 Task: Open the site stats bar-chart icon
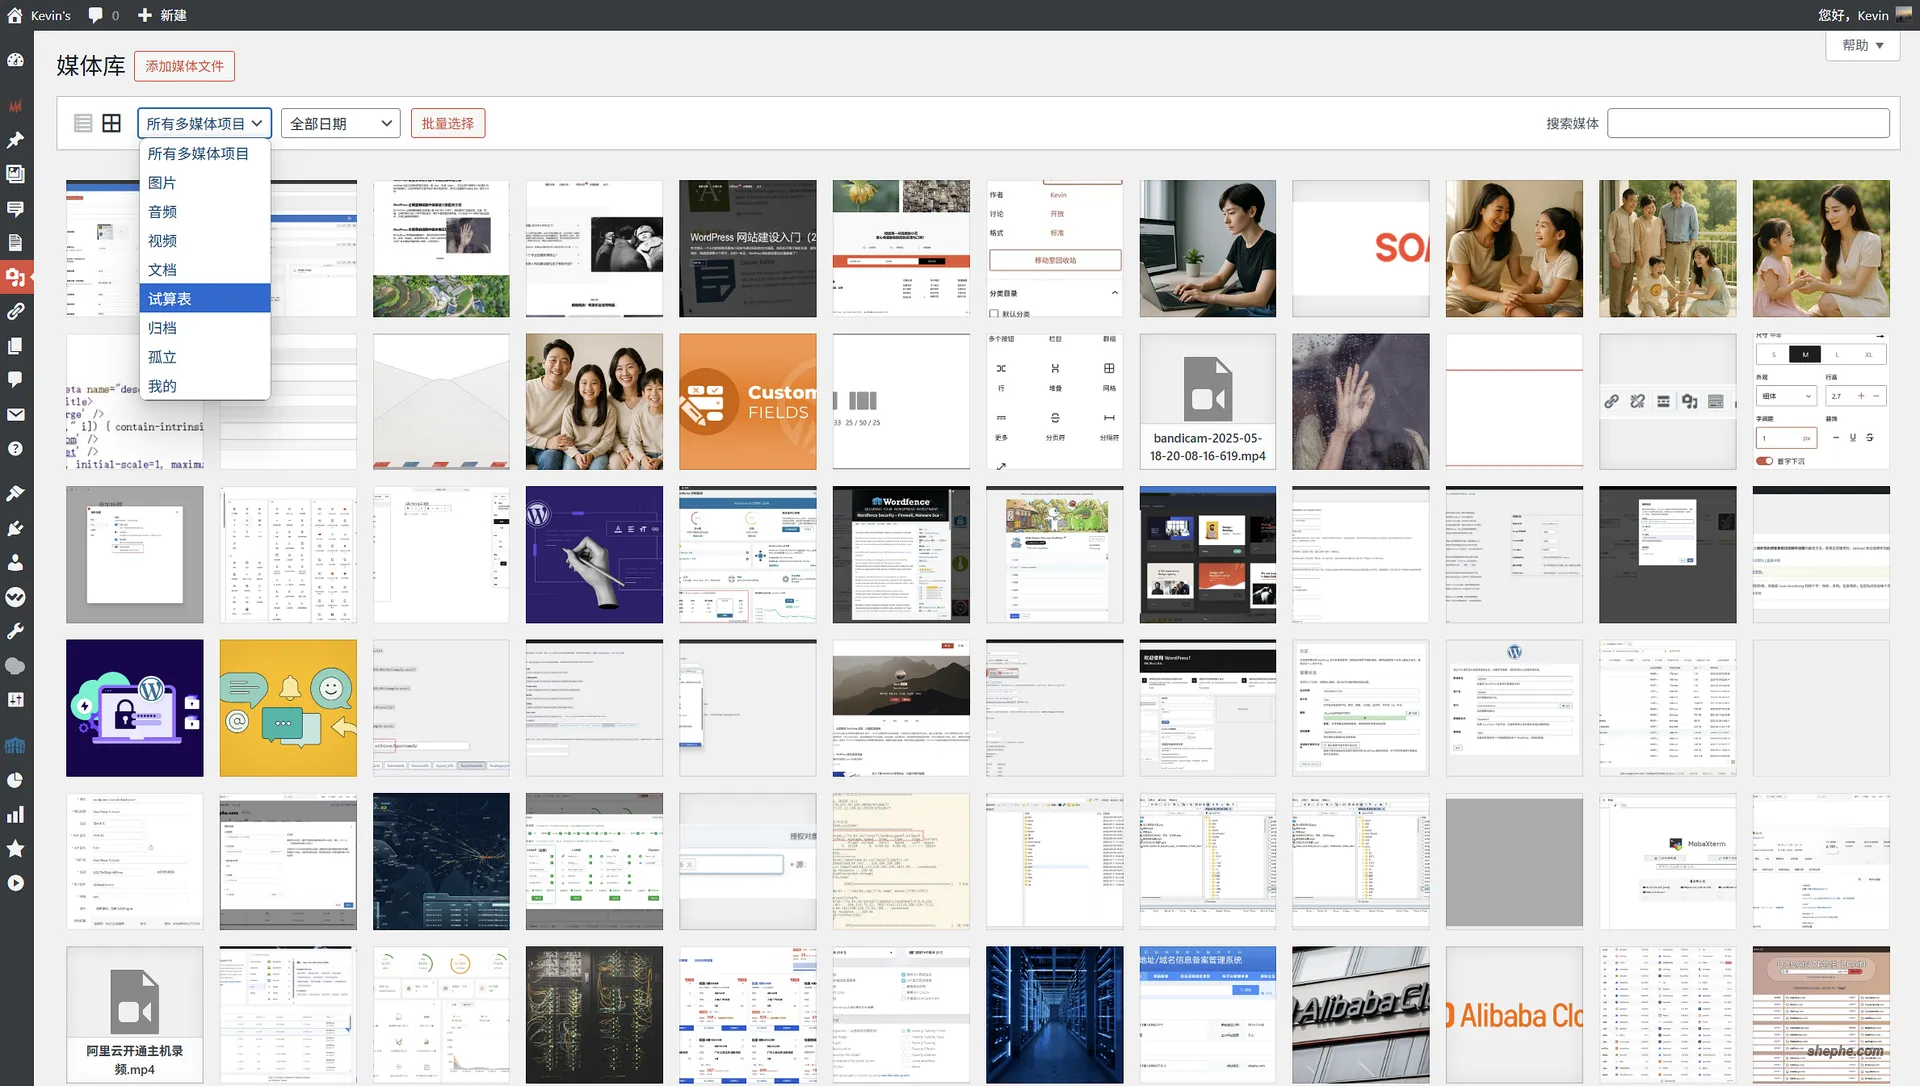click(16, 813)
